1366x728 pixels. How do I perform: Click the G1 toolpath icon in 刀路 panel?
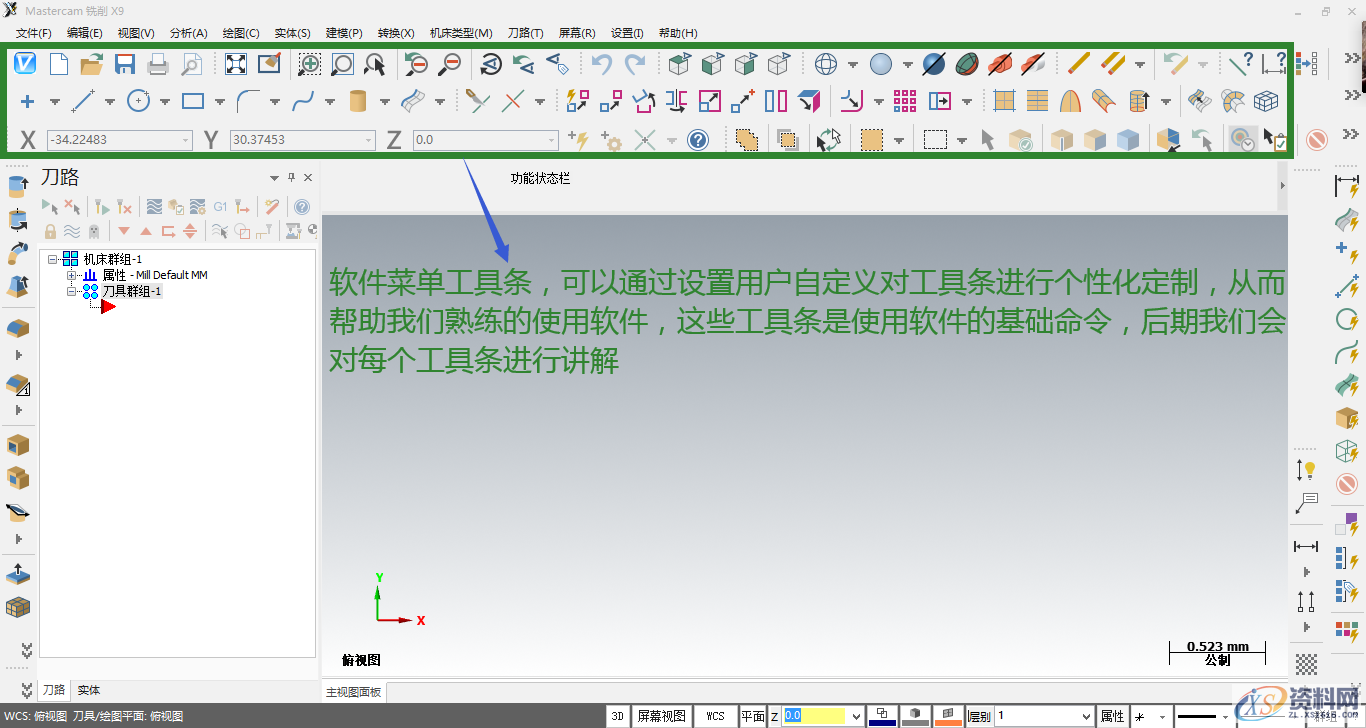tap(221, 207)
